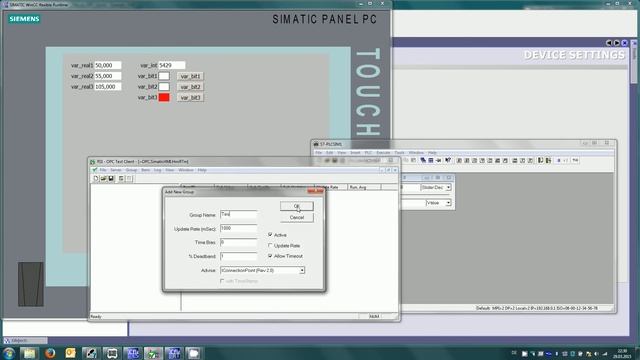Click the Device Settings back arrow icon
The height and width of the screenshot is (360, 640).
pyautogui.click(x=609, y=43)
